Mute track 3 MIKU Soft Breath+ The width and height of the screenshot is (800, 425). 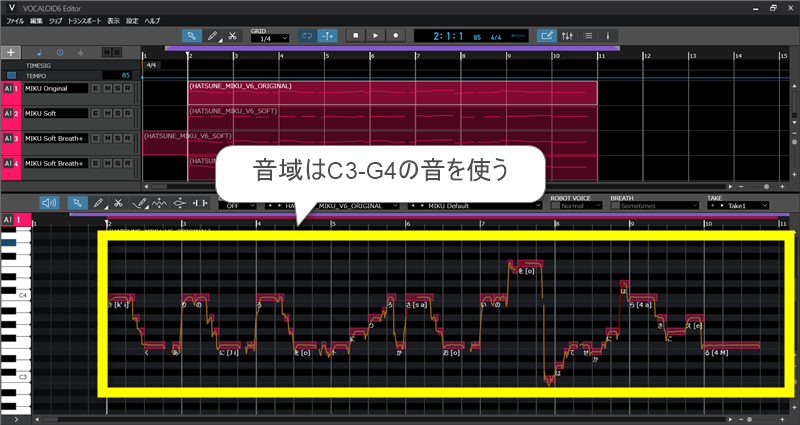[x=107, y=138]
